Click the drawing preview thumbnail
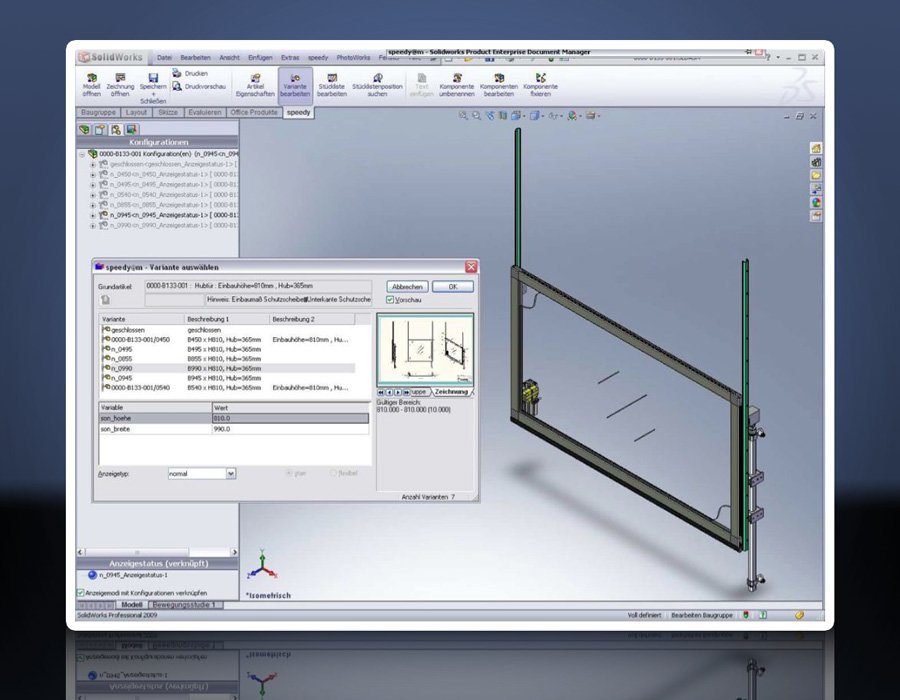Viewport: 900px width, 700px height. click(425, 350)
